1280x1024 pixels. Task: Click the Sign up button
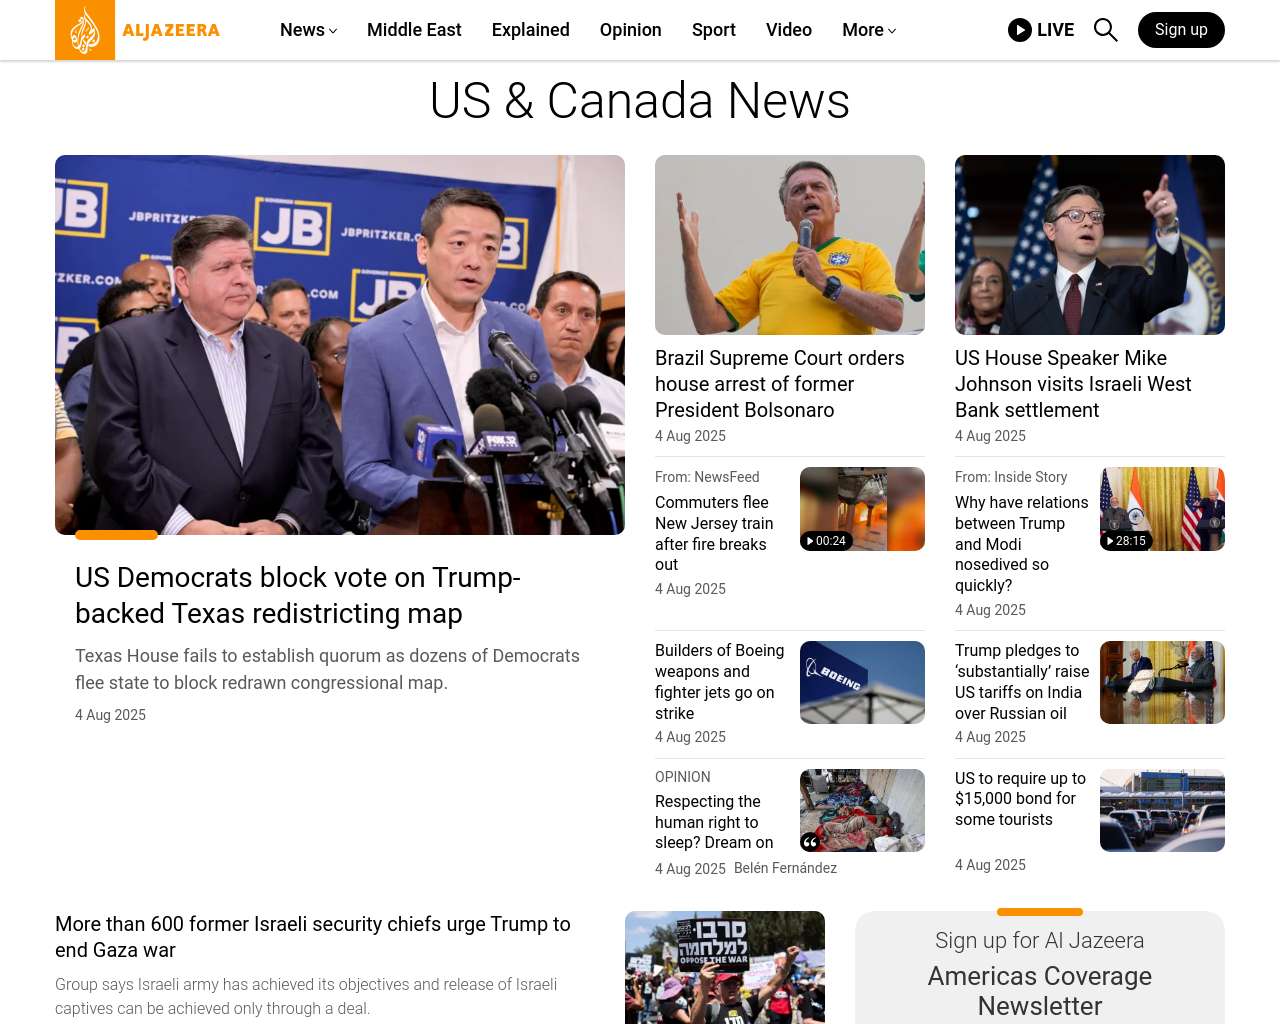1181,30
